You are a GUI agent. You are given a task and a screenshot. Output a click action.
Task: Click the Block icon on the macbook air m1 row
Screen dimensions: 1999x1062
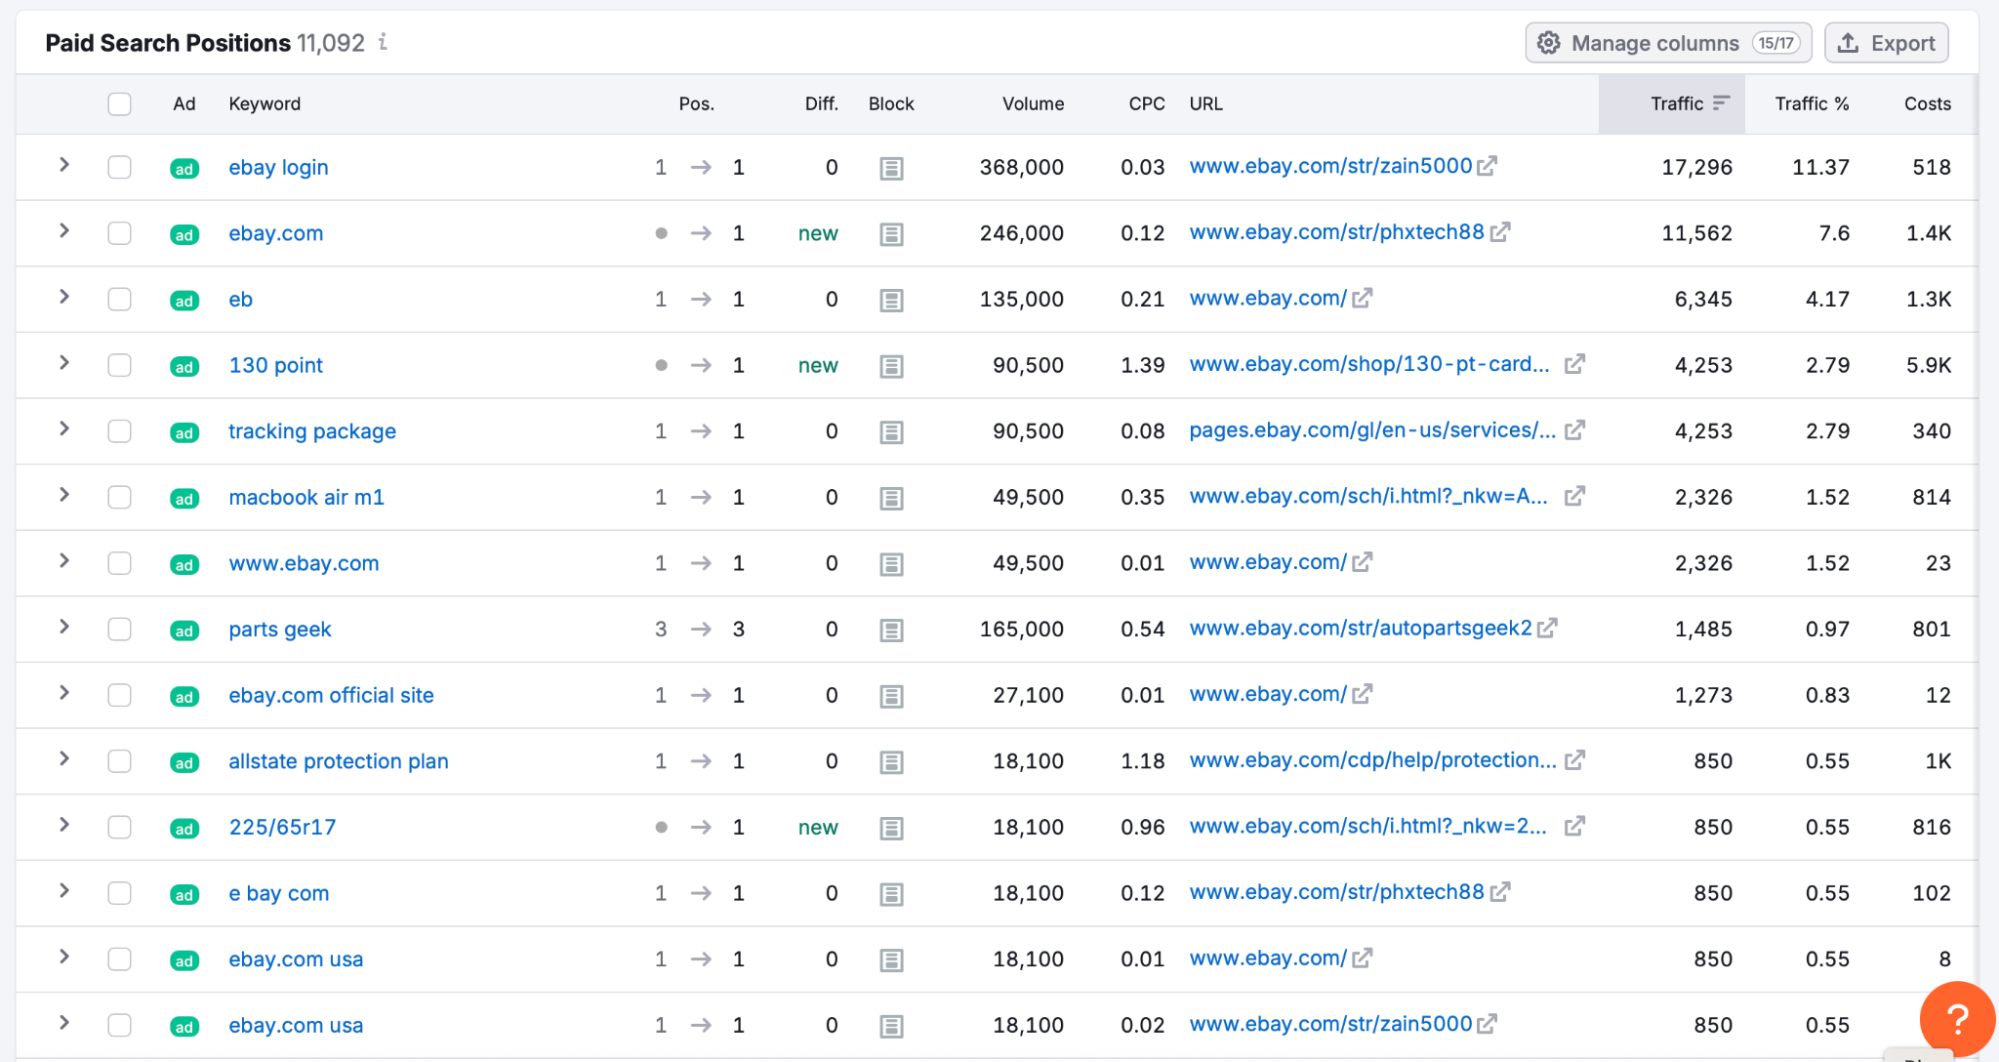(x=891, y=497)
